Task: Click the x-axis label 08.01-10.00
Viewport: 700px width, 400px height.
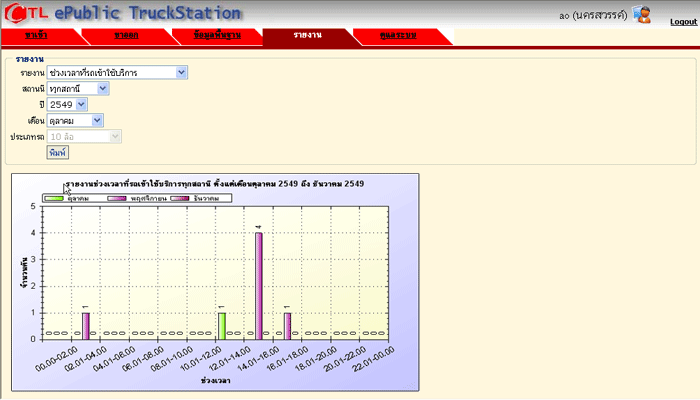Action: pos(174,359)
